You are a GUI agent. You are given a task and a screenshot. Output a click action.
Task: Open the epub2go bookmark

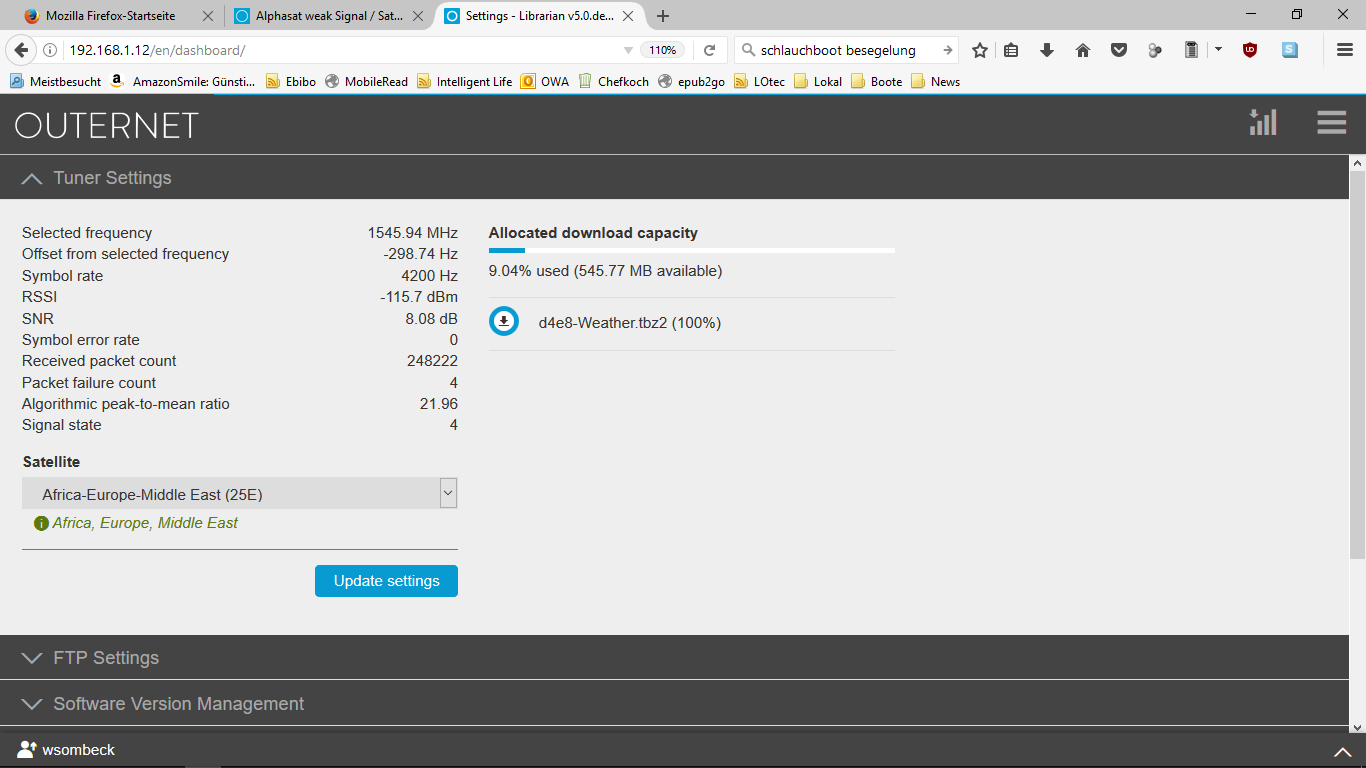[x=691, y=82]
